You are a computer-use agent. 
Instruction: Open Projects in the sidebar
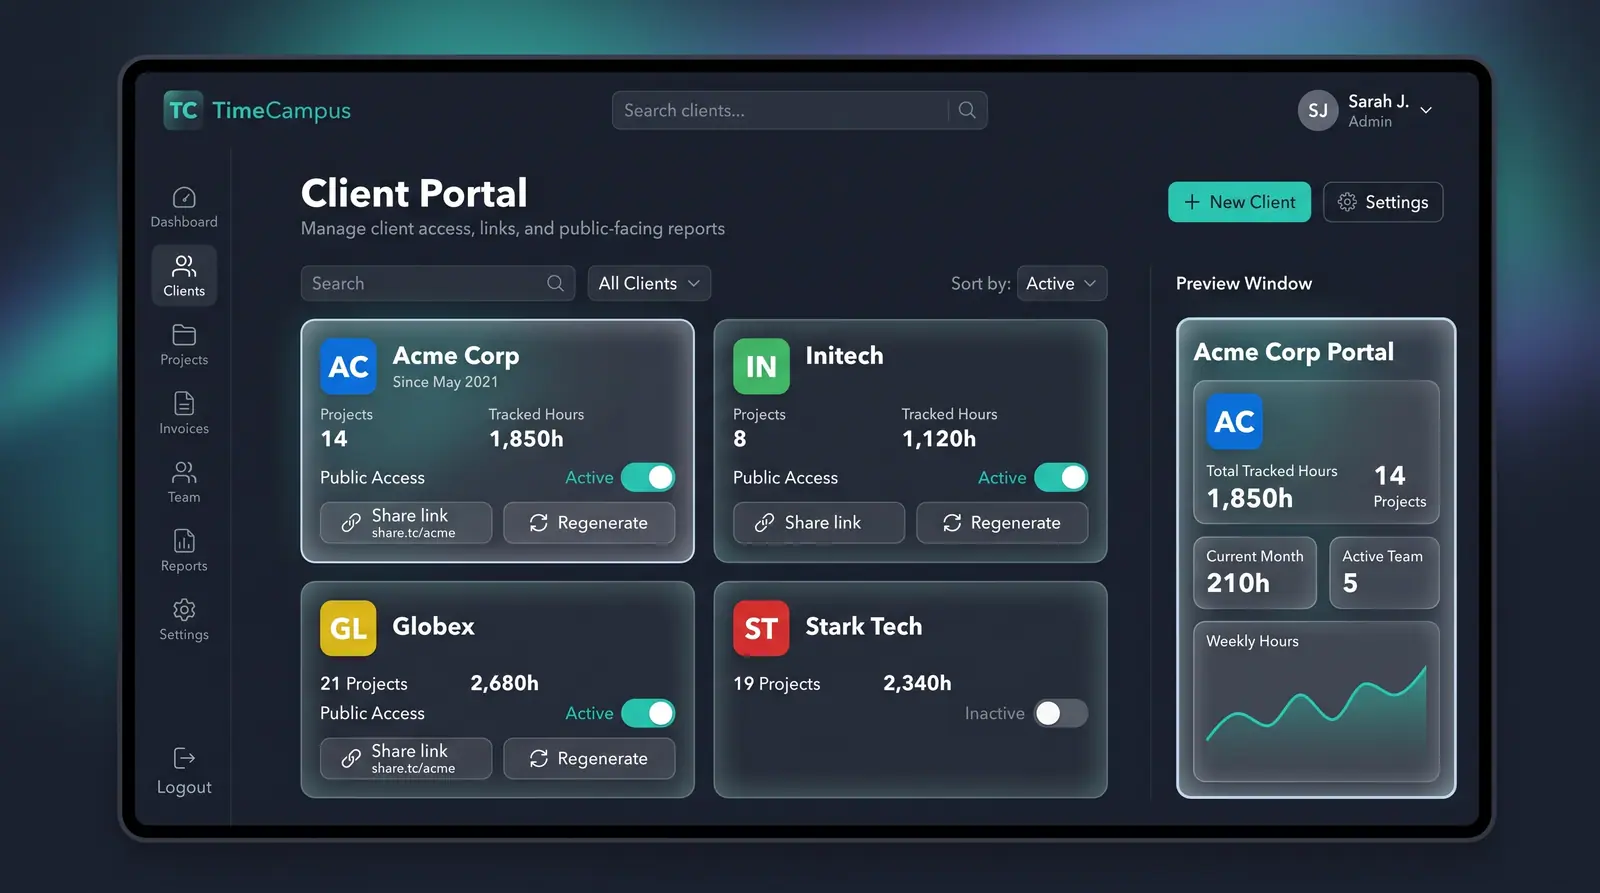[184, 345]
